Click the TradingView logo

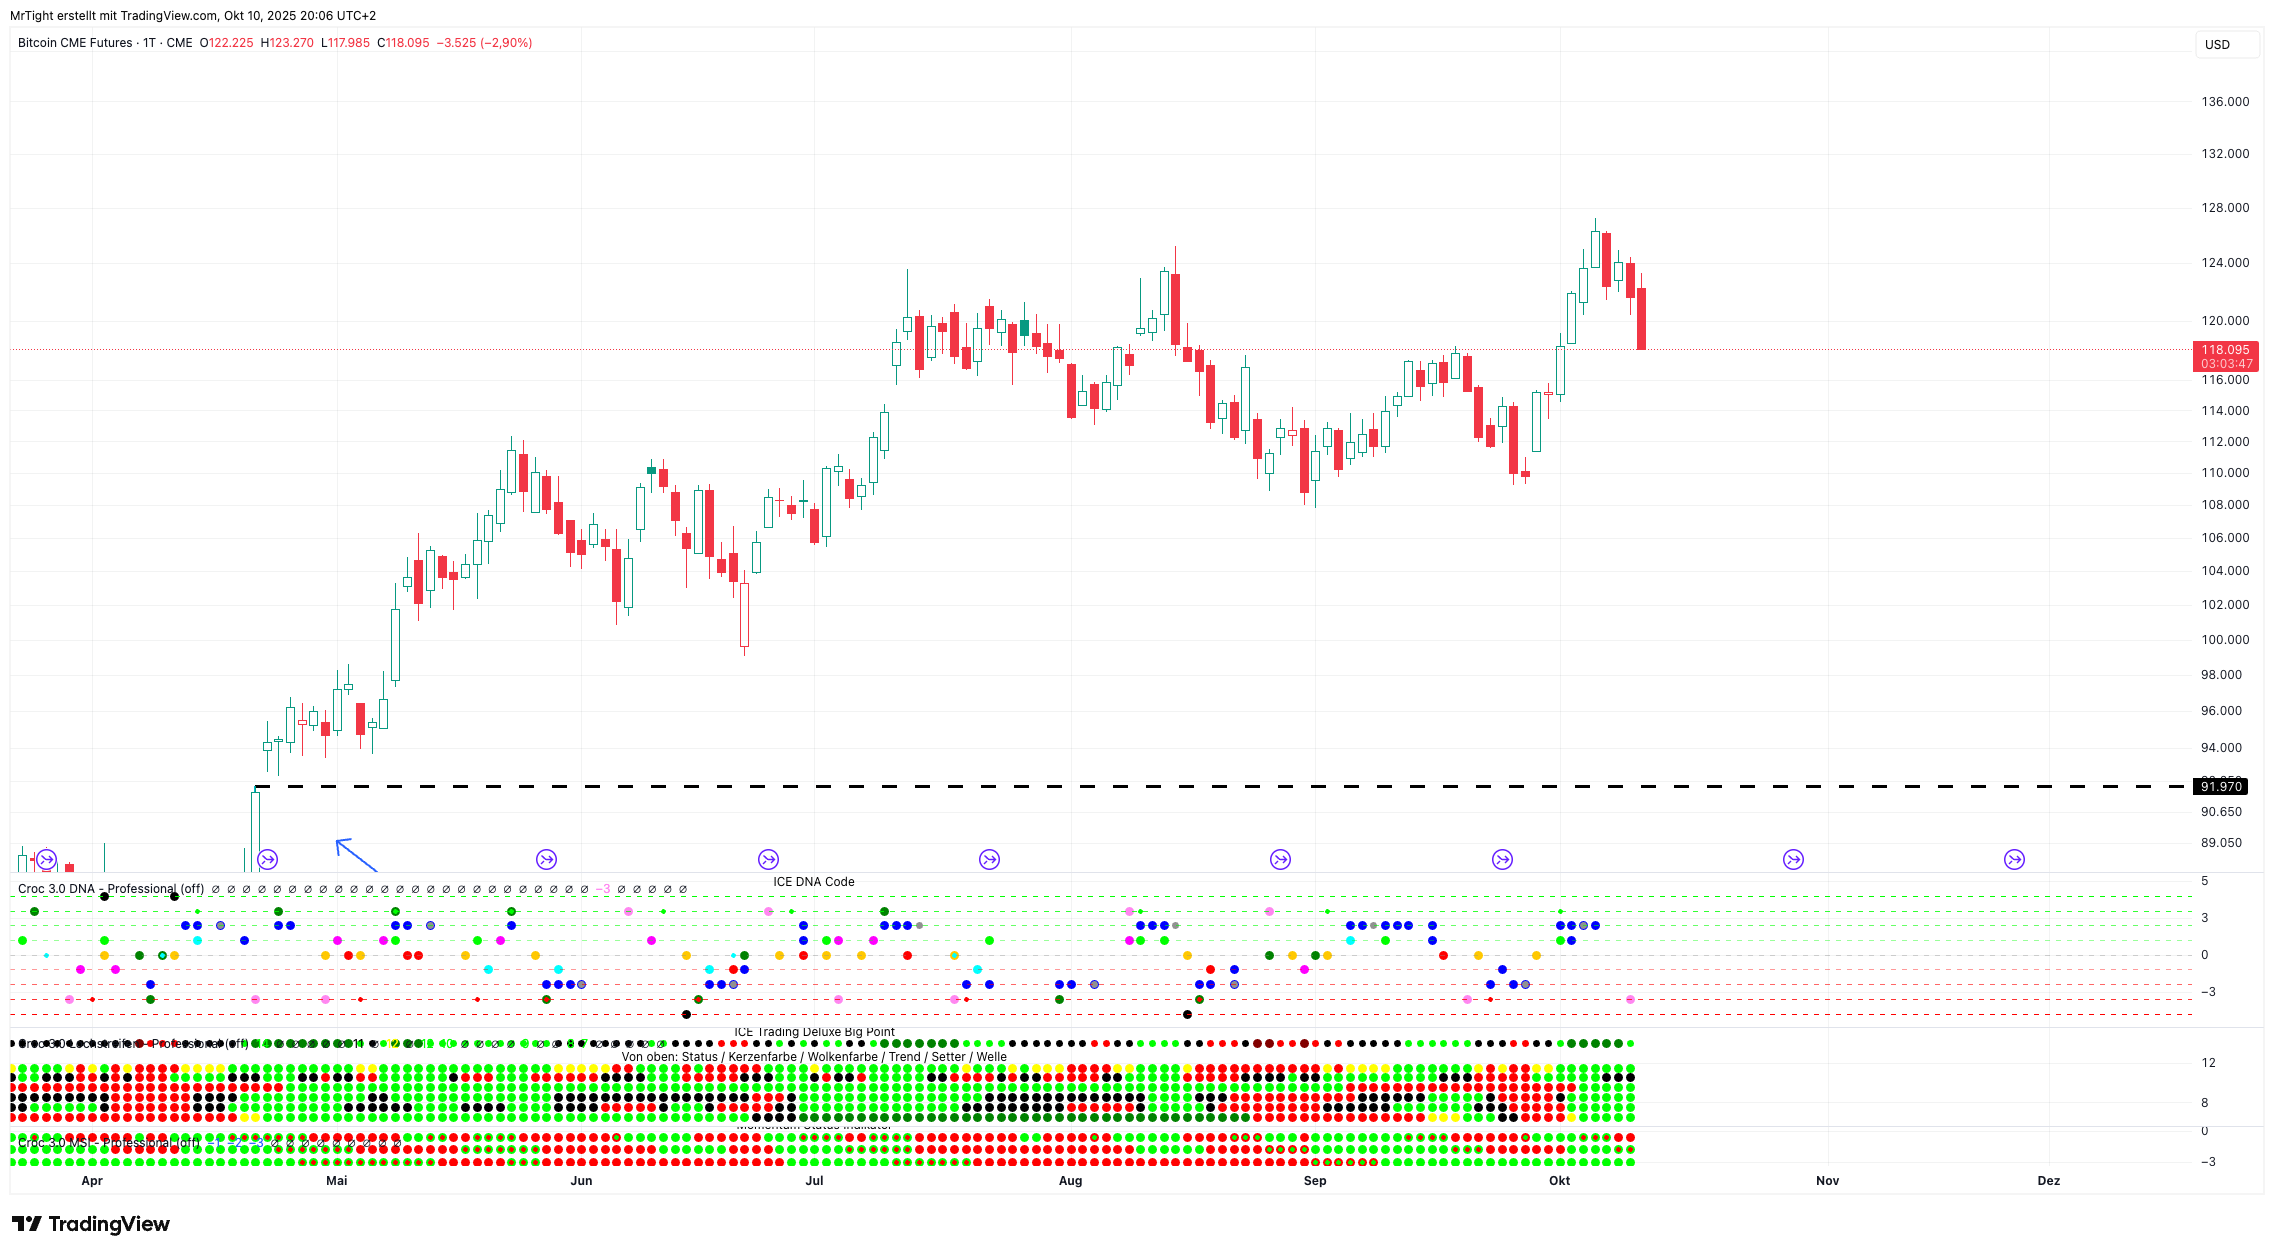pyautogui.click(x=90, y=1224)
